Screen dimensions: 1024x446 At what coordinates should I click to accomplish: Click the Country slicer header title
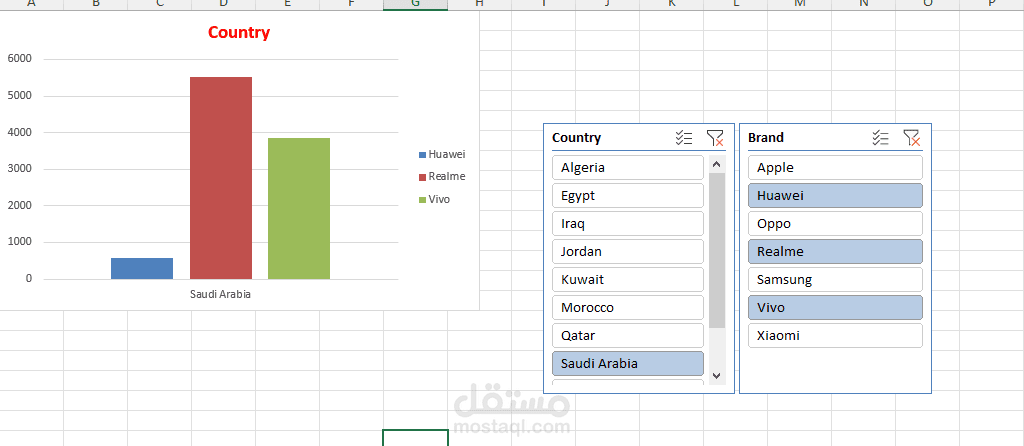577,138
